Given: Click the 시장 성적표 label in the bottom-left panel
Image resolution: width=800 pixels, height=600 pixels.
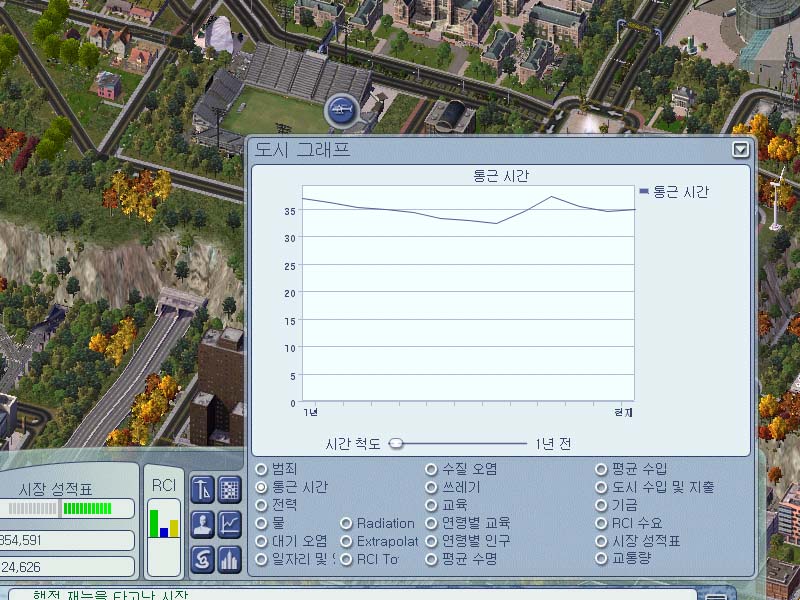Looking at the screenshot, I should point(55,490).
